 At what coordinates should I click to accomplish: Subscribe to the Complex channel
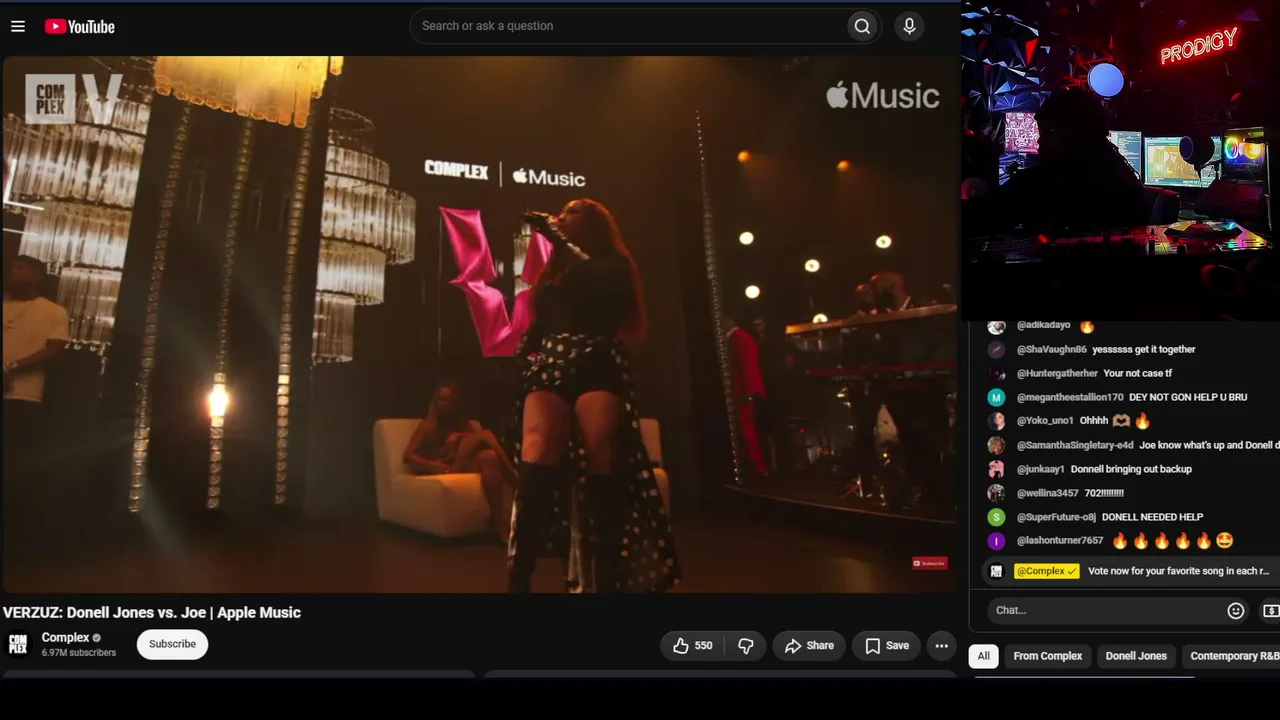click(172, 644)
